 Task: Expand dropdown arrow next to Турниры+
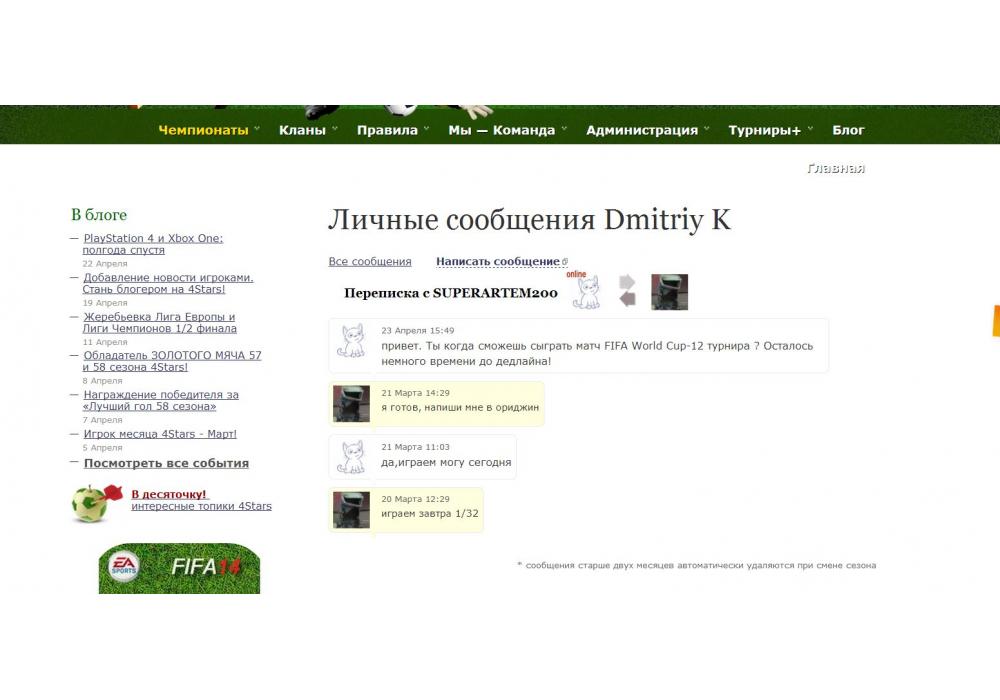tap(810, 129)
